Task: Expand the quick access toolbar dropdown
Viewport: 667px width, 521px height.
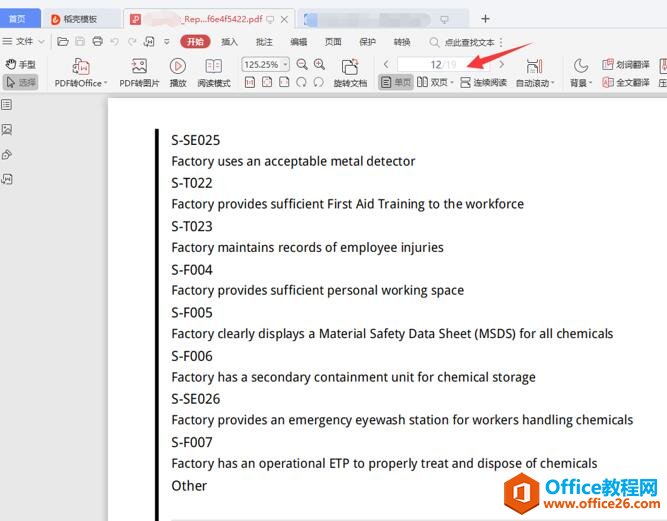Action: [167, 42]
